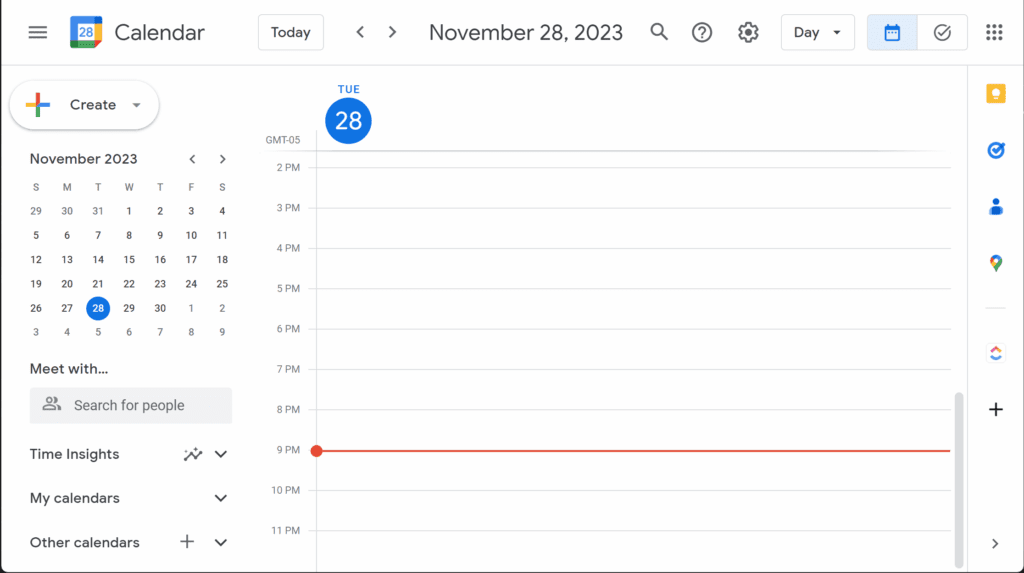
Task: Select November 19 in mini calendar
Action: 36,284
